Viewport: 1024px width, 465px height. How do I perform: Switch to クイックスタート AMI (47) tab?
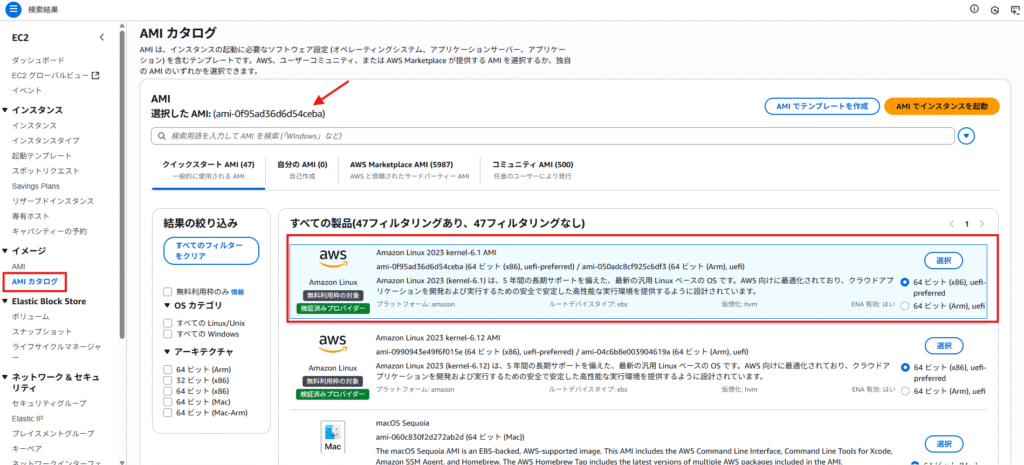coord(208,170)
